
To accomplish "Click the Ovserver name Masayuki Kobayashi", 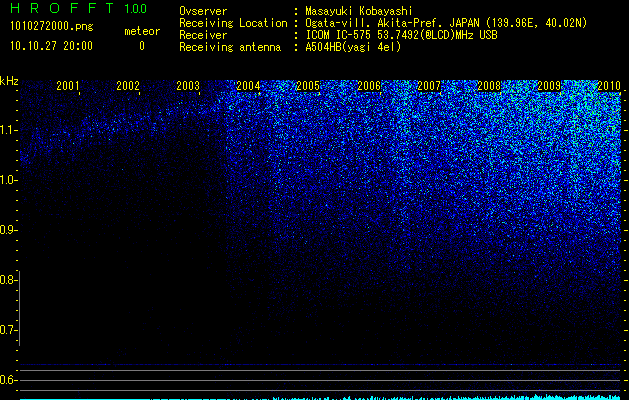I will [x=359, y=11].
